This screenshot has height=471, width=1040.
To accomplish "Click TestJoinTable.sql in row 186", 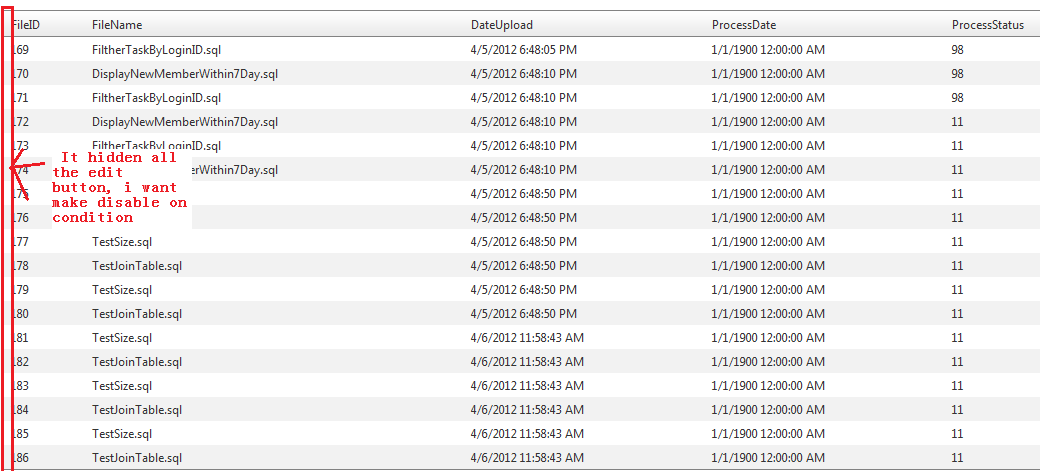I will 137,457.
